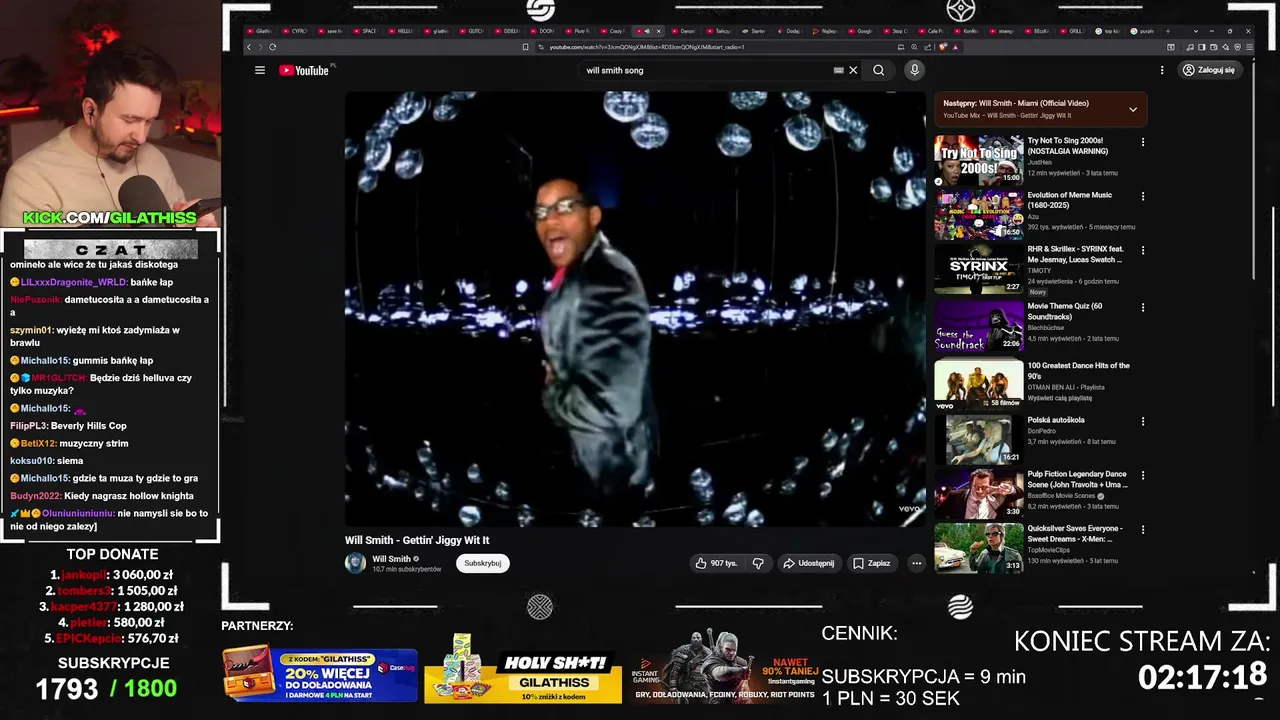Screen dimensions: 1280x720
Task: Click the video player to pause
Action: coord(635,308)
